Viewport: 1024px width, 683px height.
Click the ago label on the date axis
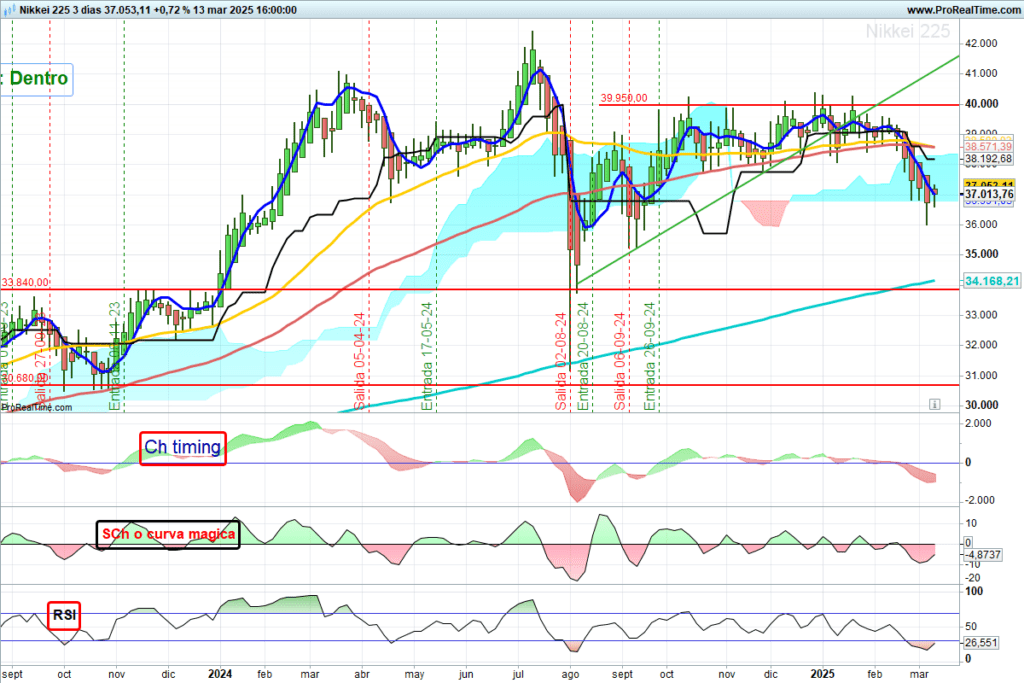(570, 675)
